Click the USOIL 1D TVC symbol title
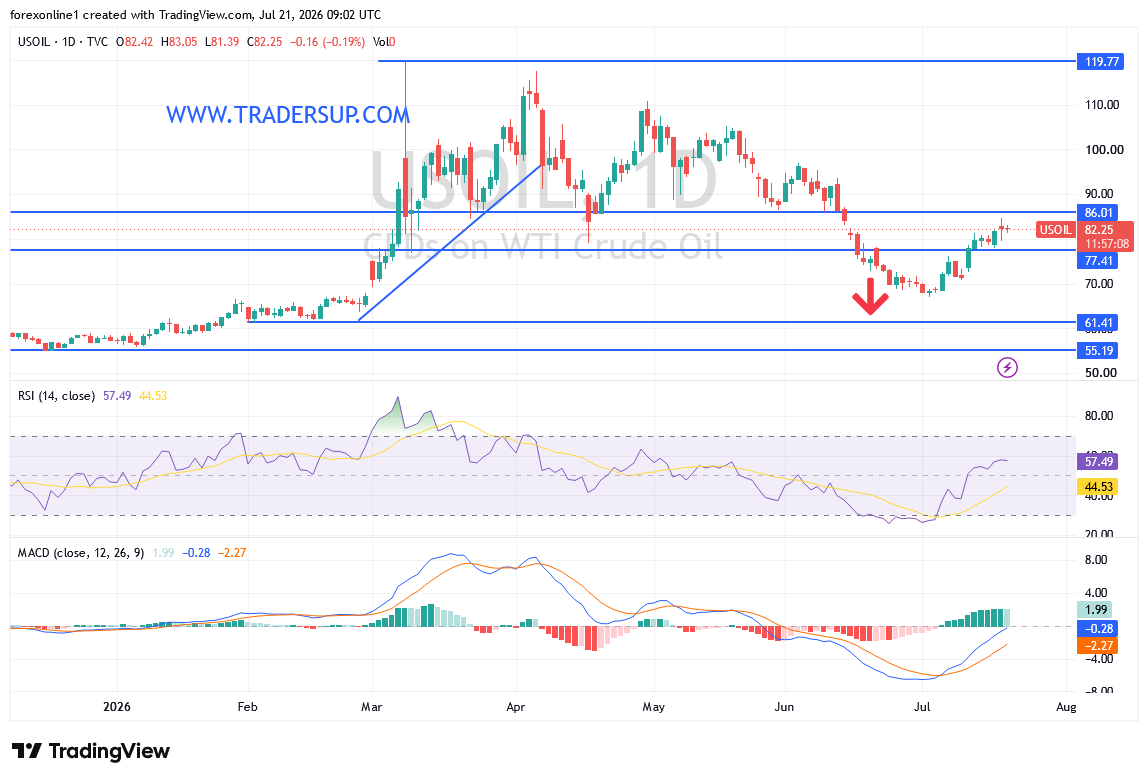The image size is (1148, 781). pyautogui.click(x=63, y=42)
